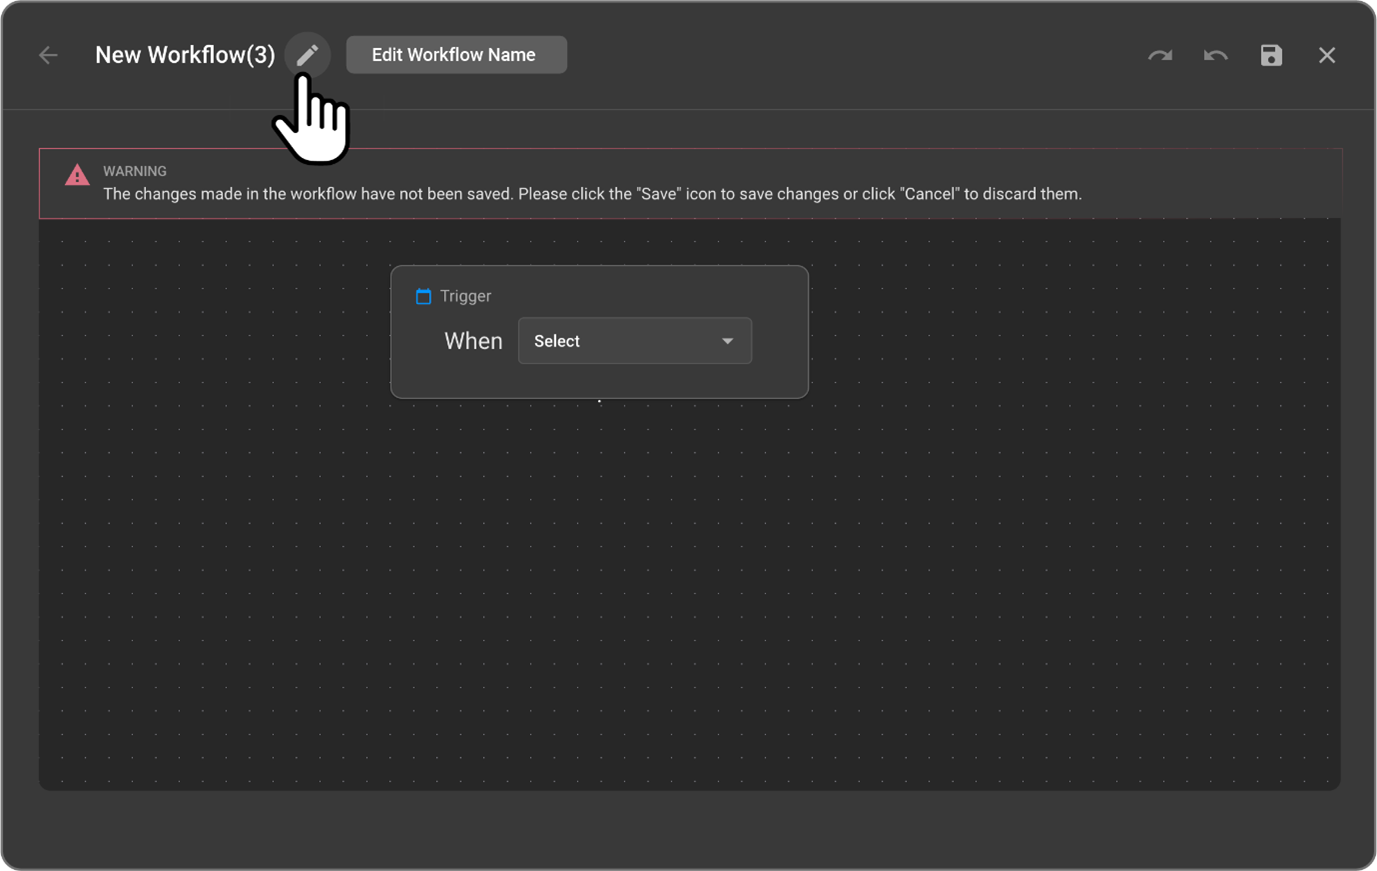Click the When label in Trigger node
The image size is (1377, 871).
tap(473, 341)
